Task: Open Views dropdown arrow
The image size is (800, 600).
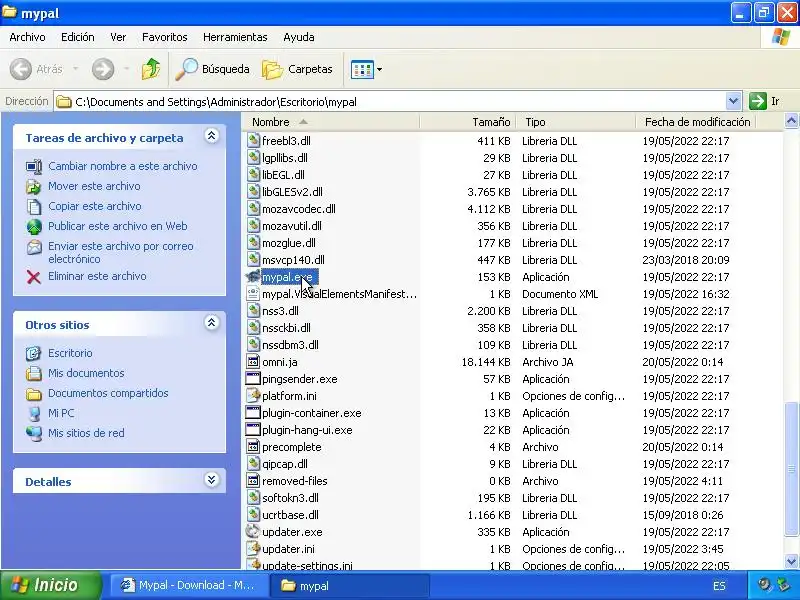Action: point(379,69)
